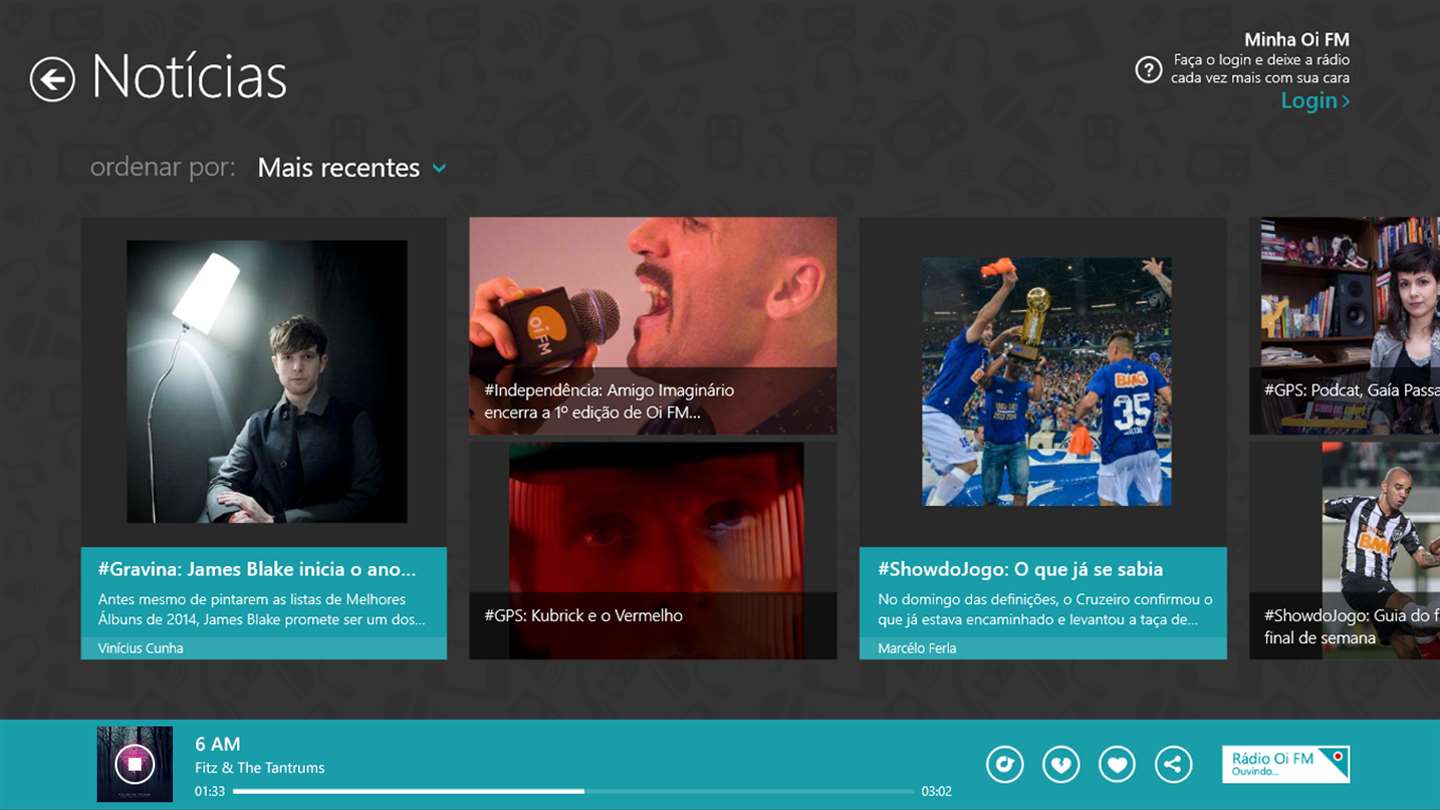Click author name Marcélo Ferla
Viewport: 1440px width, 810px height.
tap(917, 648)
